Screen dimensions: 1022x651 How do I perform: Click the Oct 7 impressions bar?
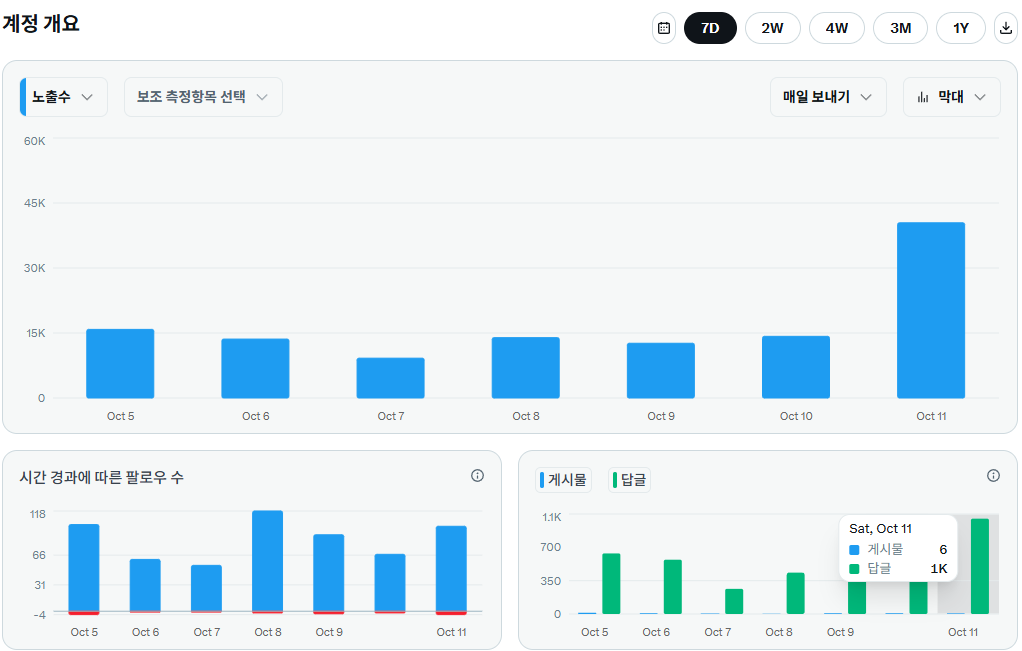tap(390, 378)
